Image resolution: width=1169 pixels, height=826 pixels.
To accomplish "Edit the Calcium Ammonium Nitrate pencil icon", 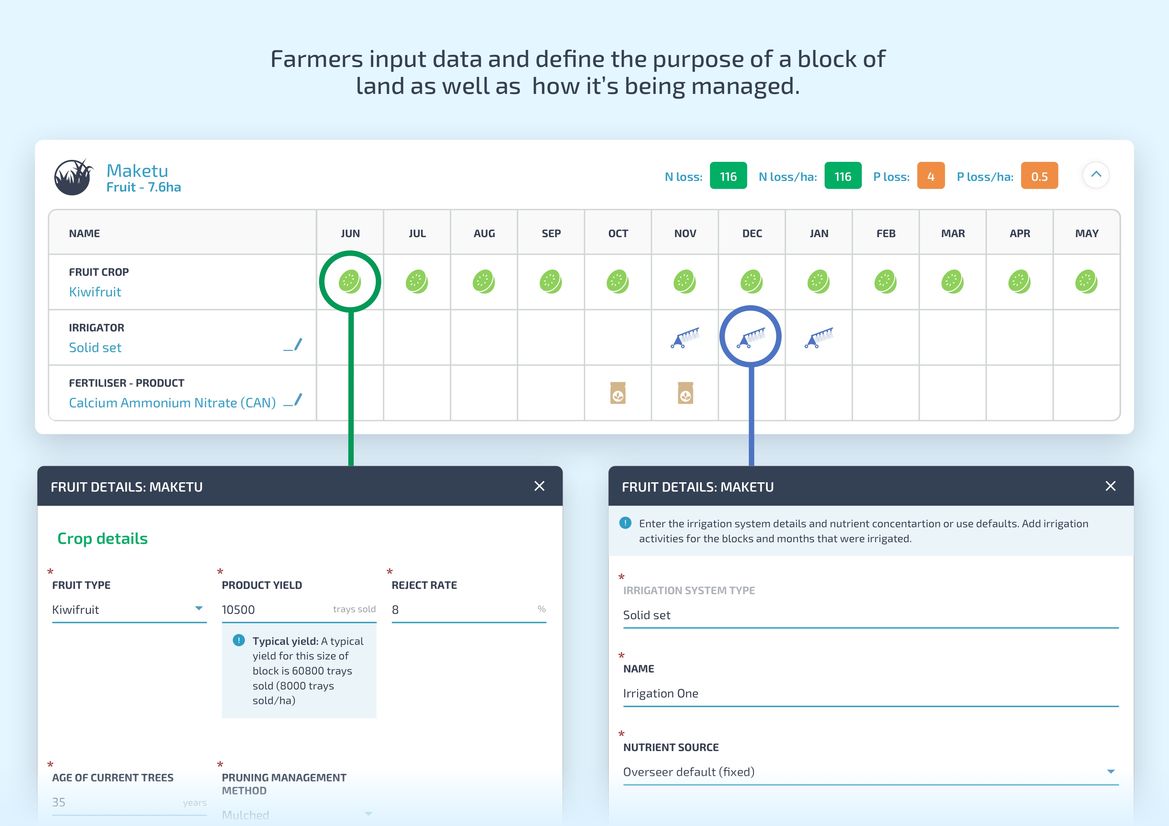I will (x=292, y=401).
